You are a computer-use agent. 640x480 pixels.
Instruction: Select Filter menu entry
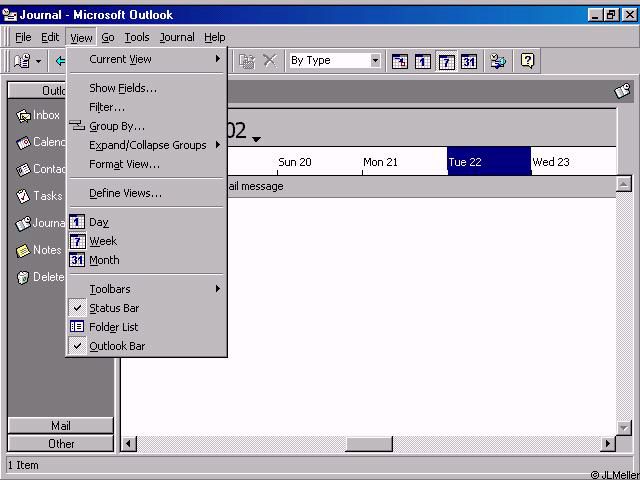click(x=146, y=107)
